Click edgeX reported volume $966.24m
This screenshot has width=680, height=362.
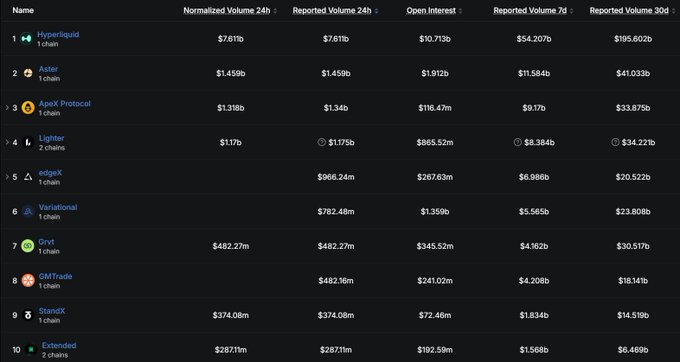(x=336, y=177)
